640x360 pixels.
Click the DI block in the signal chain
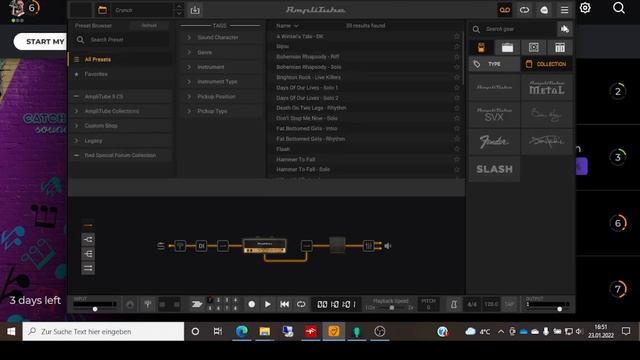click(202, 246)
